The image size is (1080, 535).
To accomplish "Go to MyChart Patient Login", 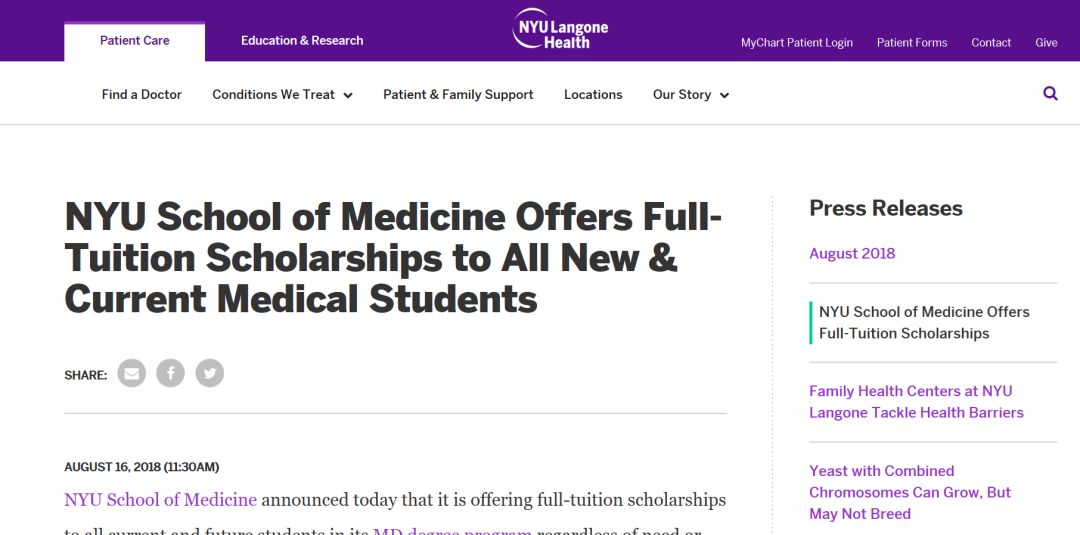I will [x=797, y=43].
